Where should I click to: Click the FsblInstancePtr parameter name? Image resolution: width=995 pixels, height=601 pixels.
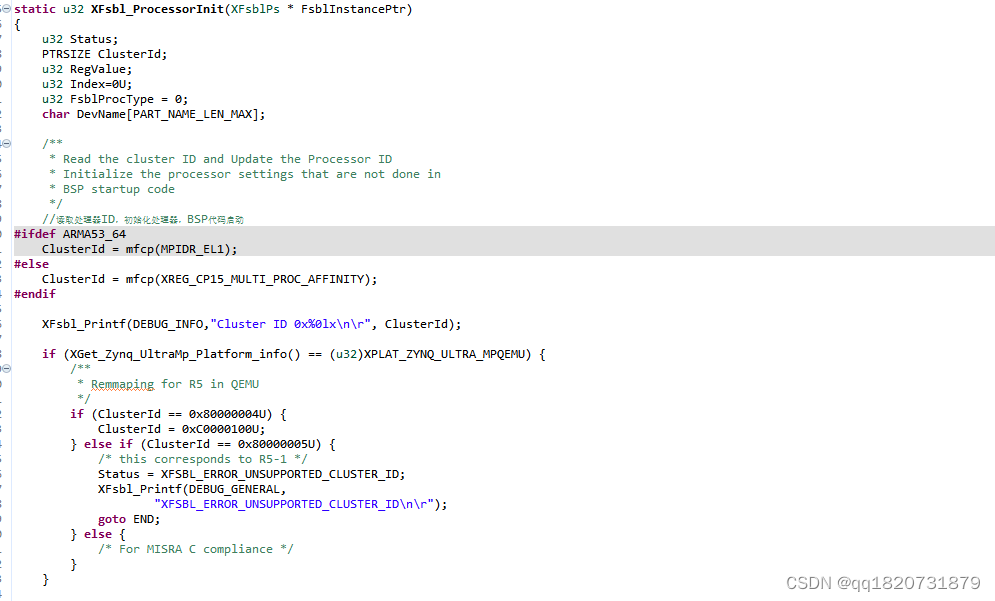click(x=353, y=10)
